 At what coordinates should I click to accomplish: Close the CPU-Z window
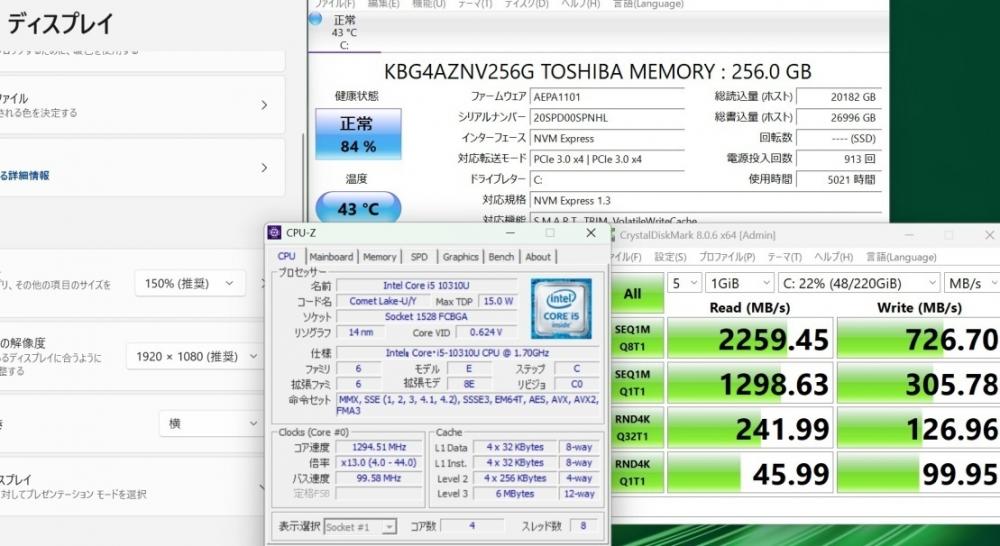pos(591,233)
